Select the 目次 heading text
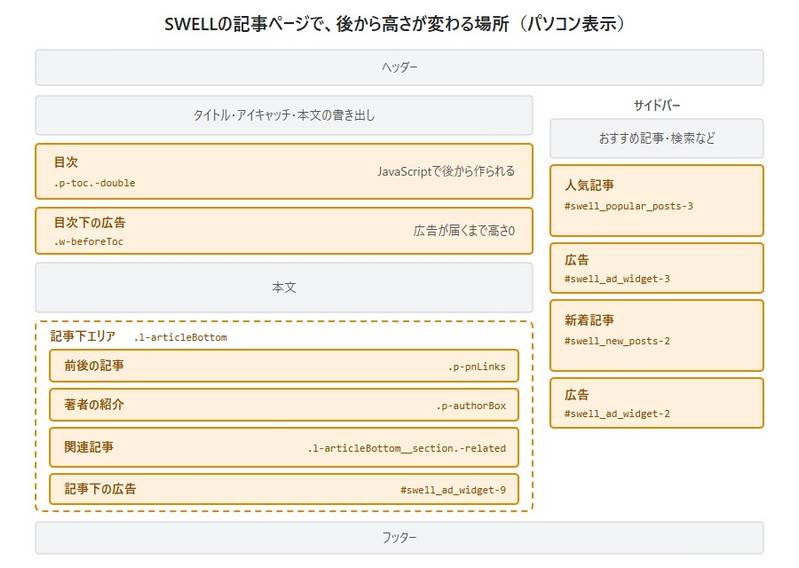The width and height of the screenshot is (799, 568). pyautogui.click(x=66, y=162)
